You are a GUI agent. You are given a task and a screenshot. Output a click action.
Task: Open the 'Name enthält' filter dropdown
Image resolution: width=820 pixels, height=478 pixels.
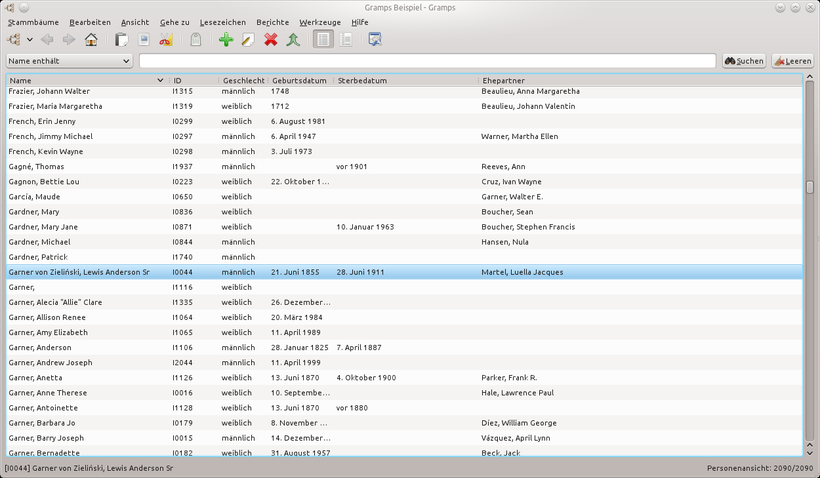click(x=69, y=61)
